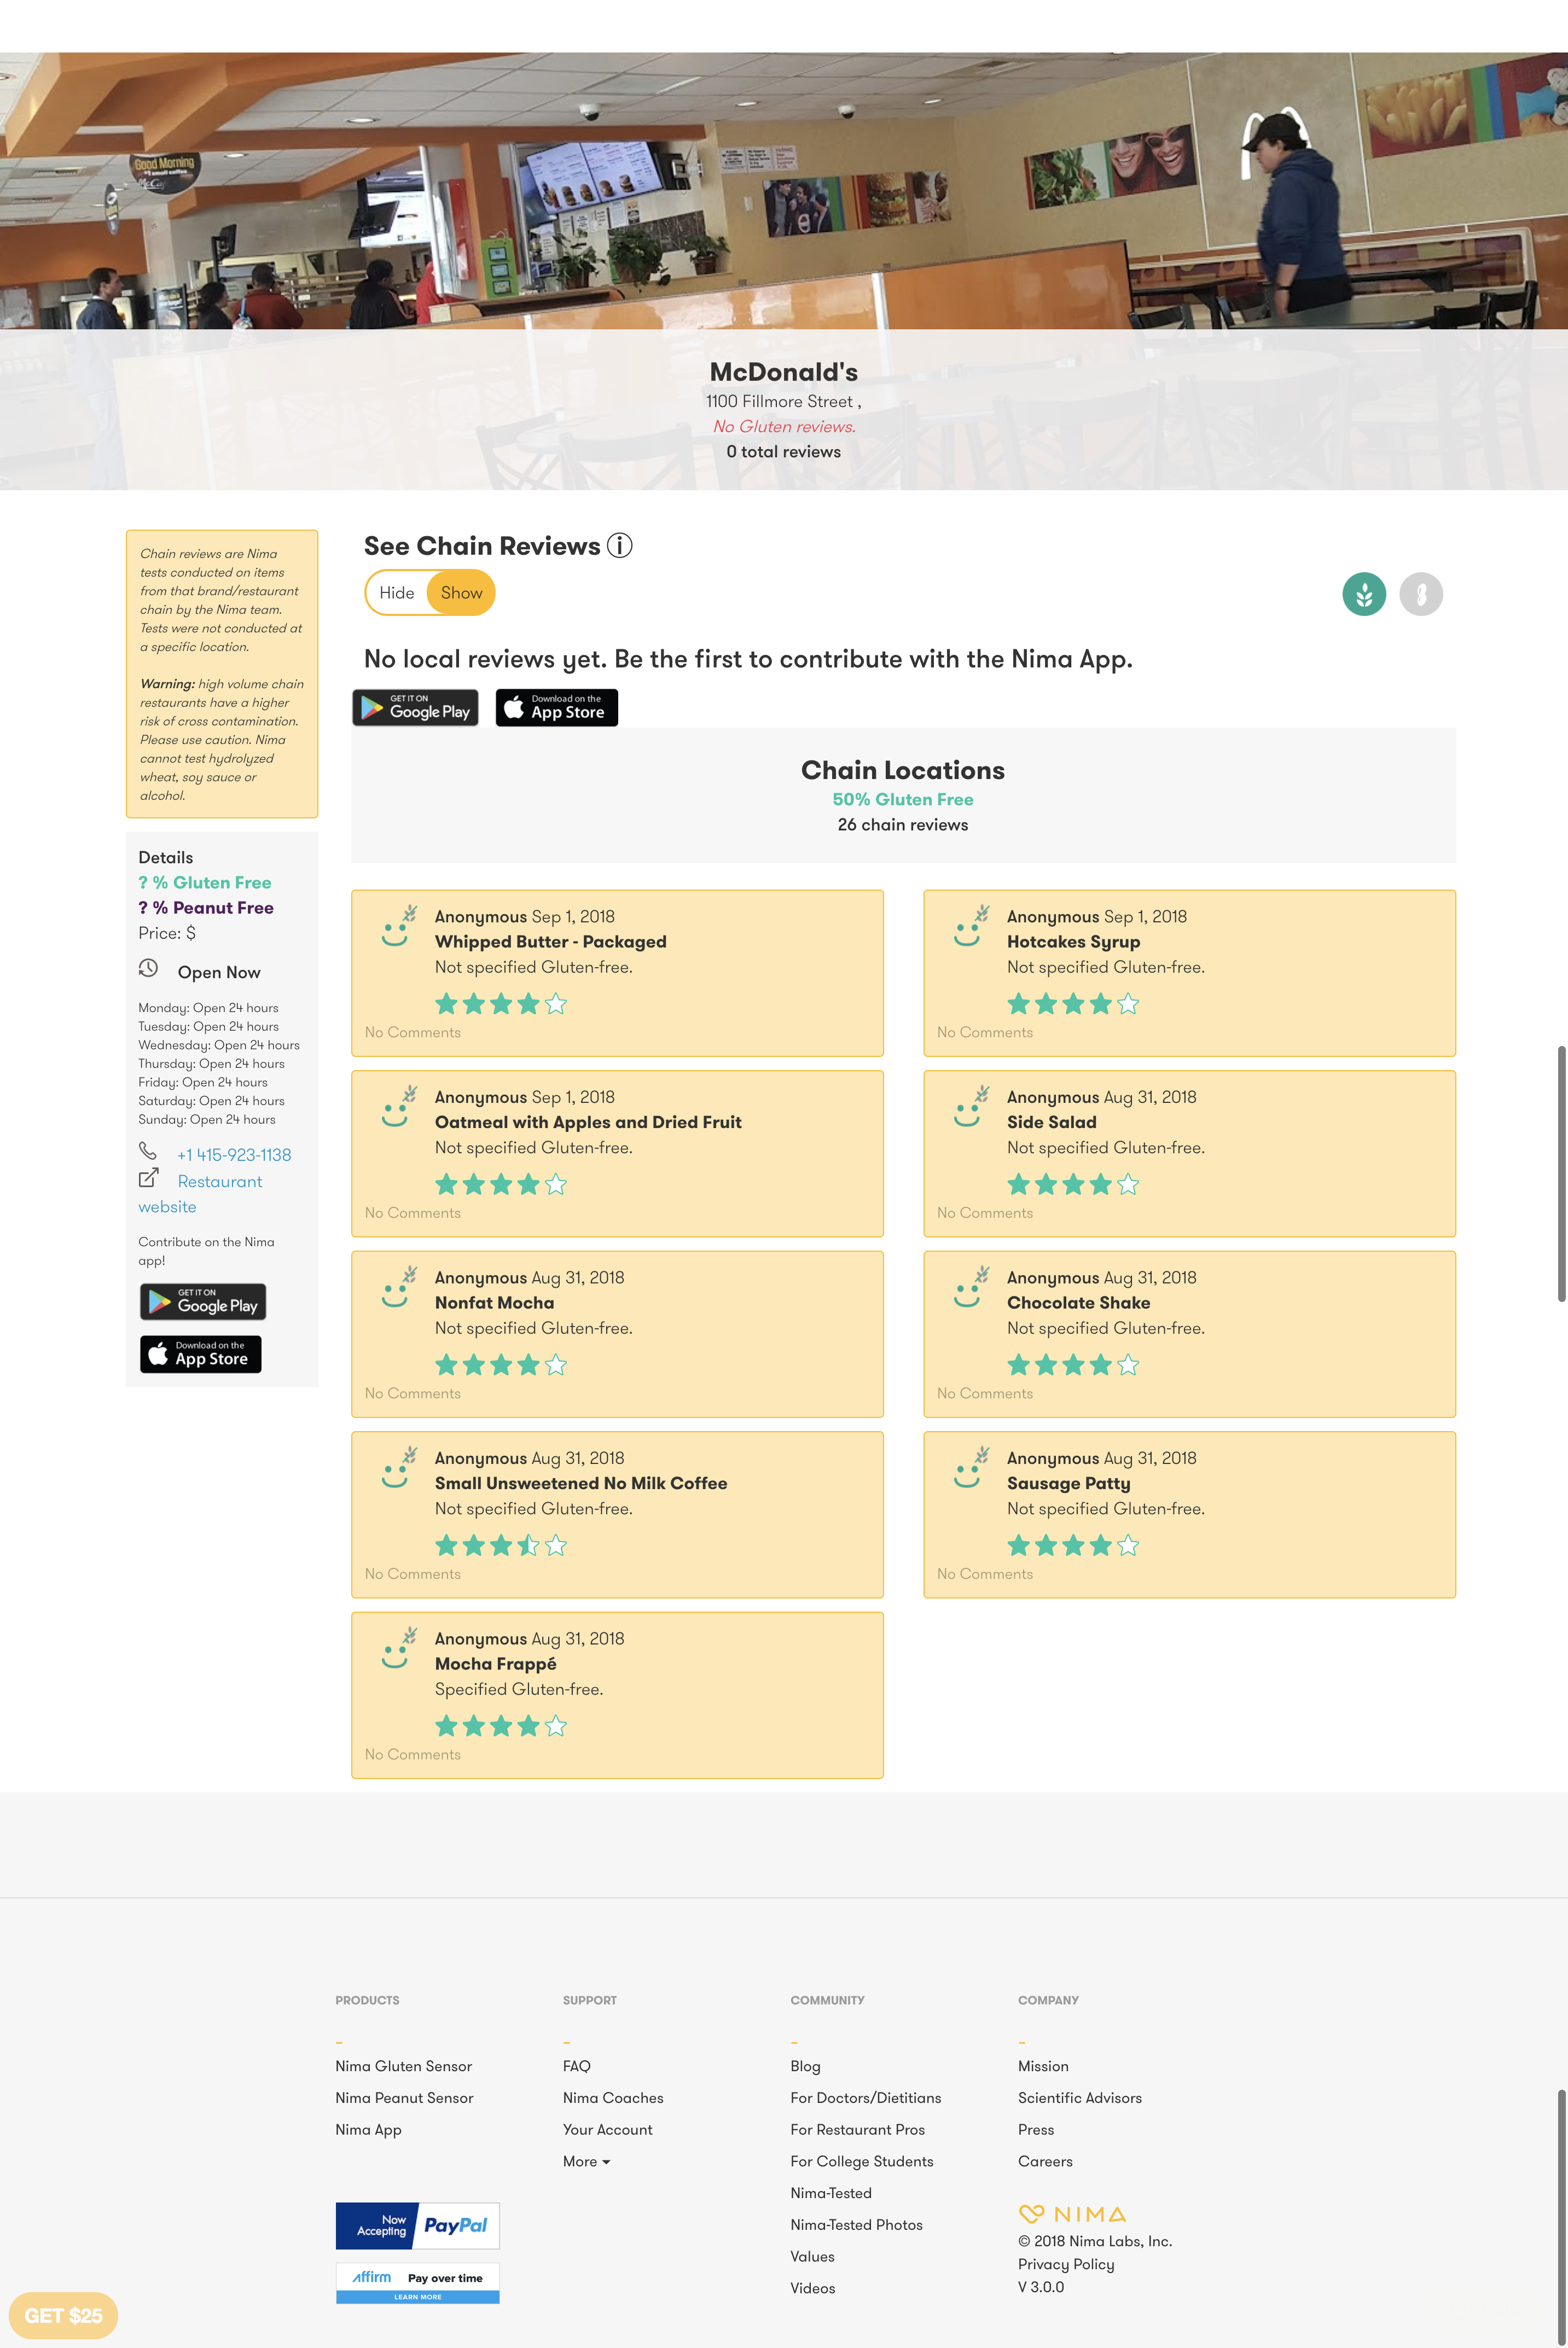Open Chocolate Shake review title
The image size is (1568, 2348).
1078,1303
